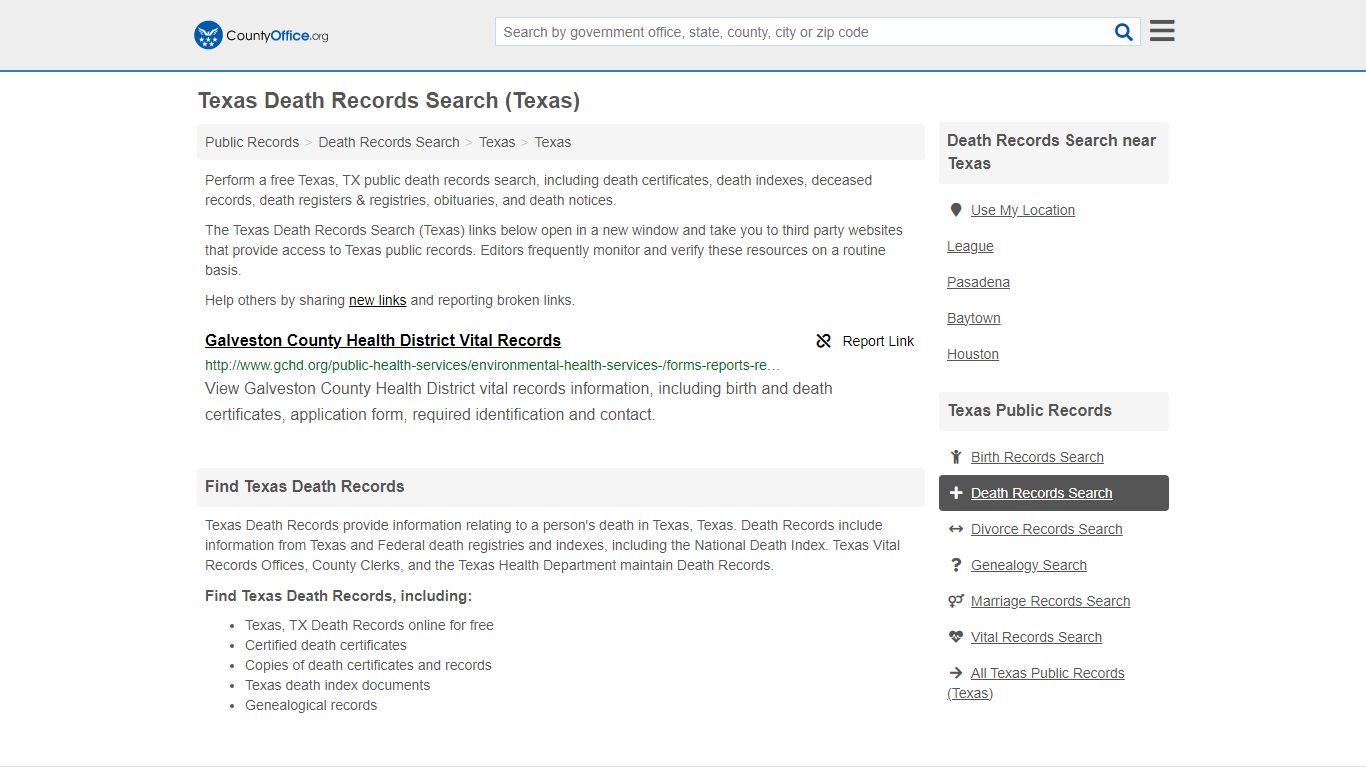Image resolution: width=1366 pixels, height=768 pixels.
Task: Click 'Copies of death certificates and records' bullet
Action: (x=368, y=665)
